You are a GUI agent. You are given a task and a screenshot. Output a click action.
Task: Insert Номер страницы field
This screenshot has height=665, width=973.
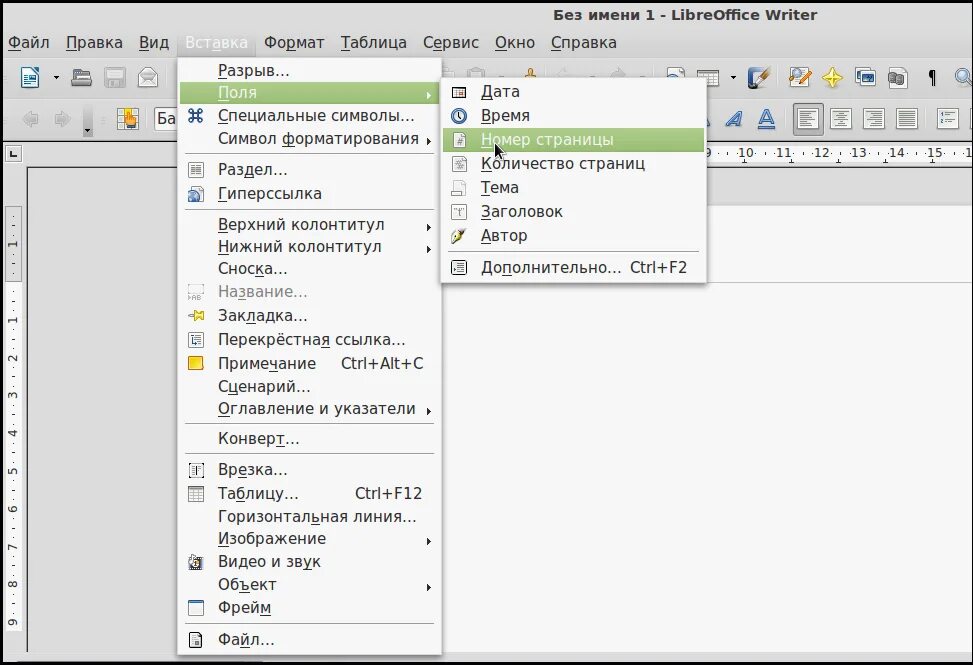point(573,140)
